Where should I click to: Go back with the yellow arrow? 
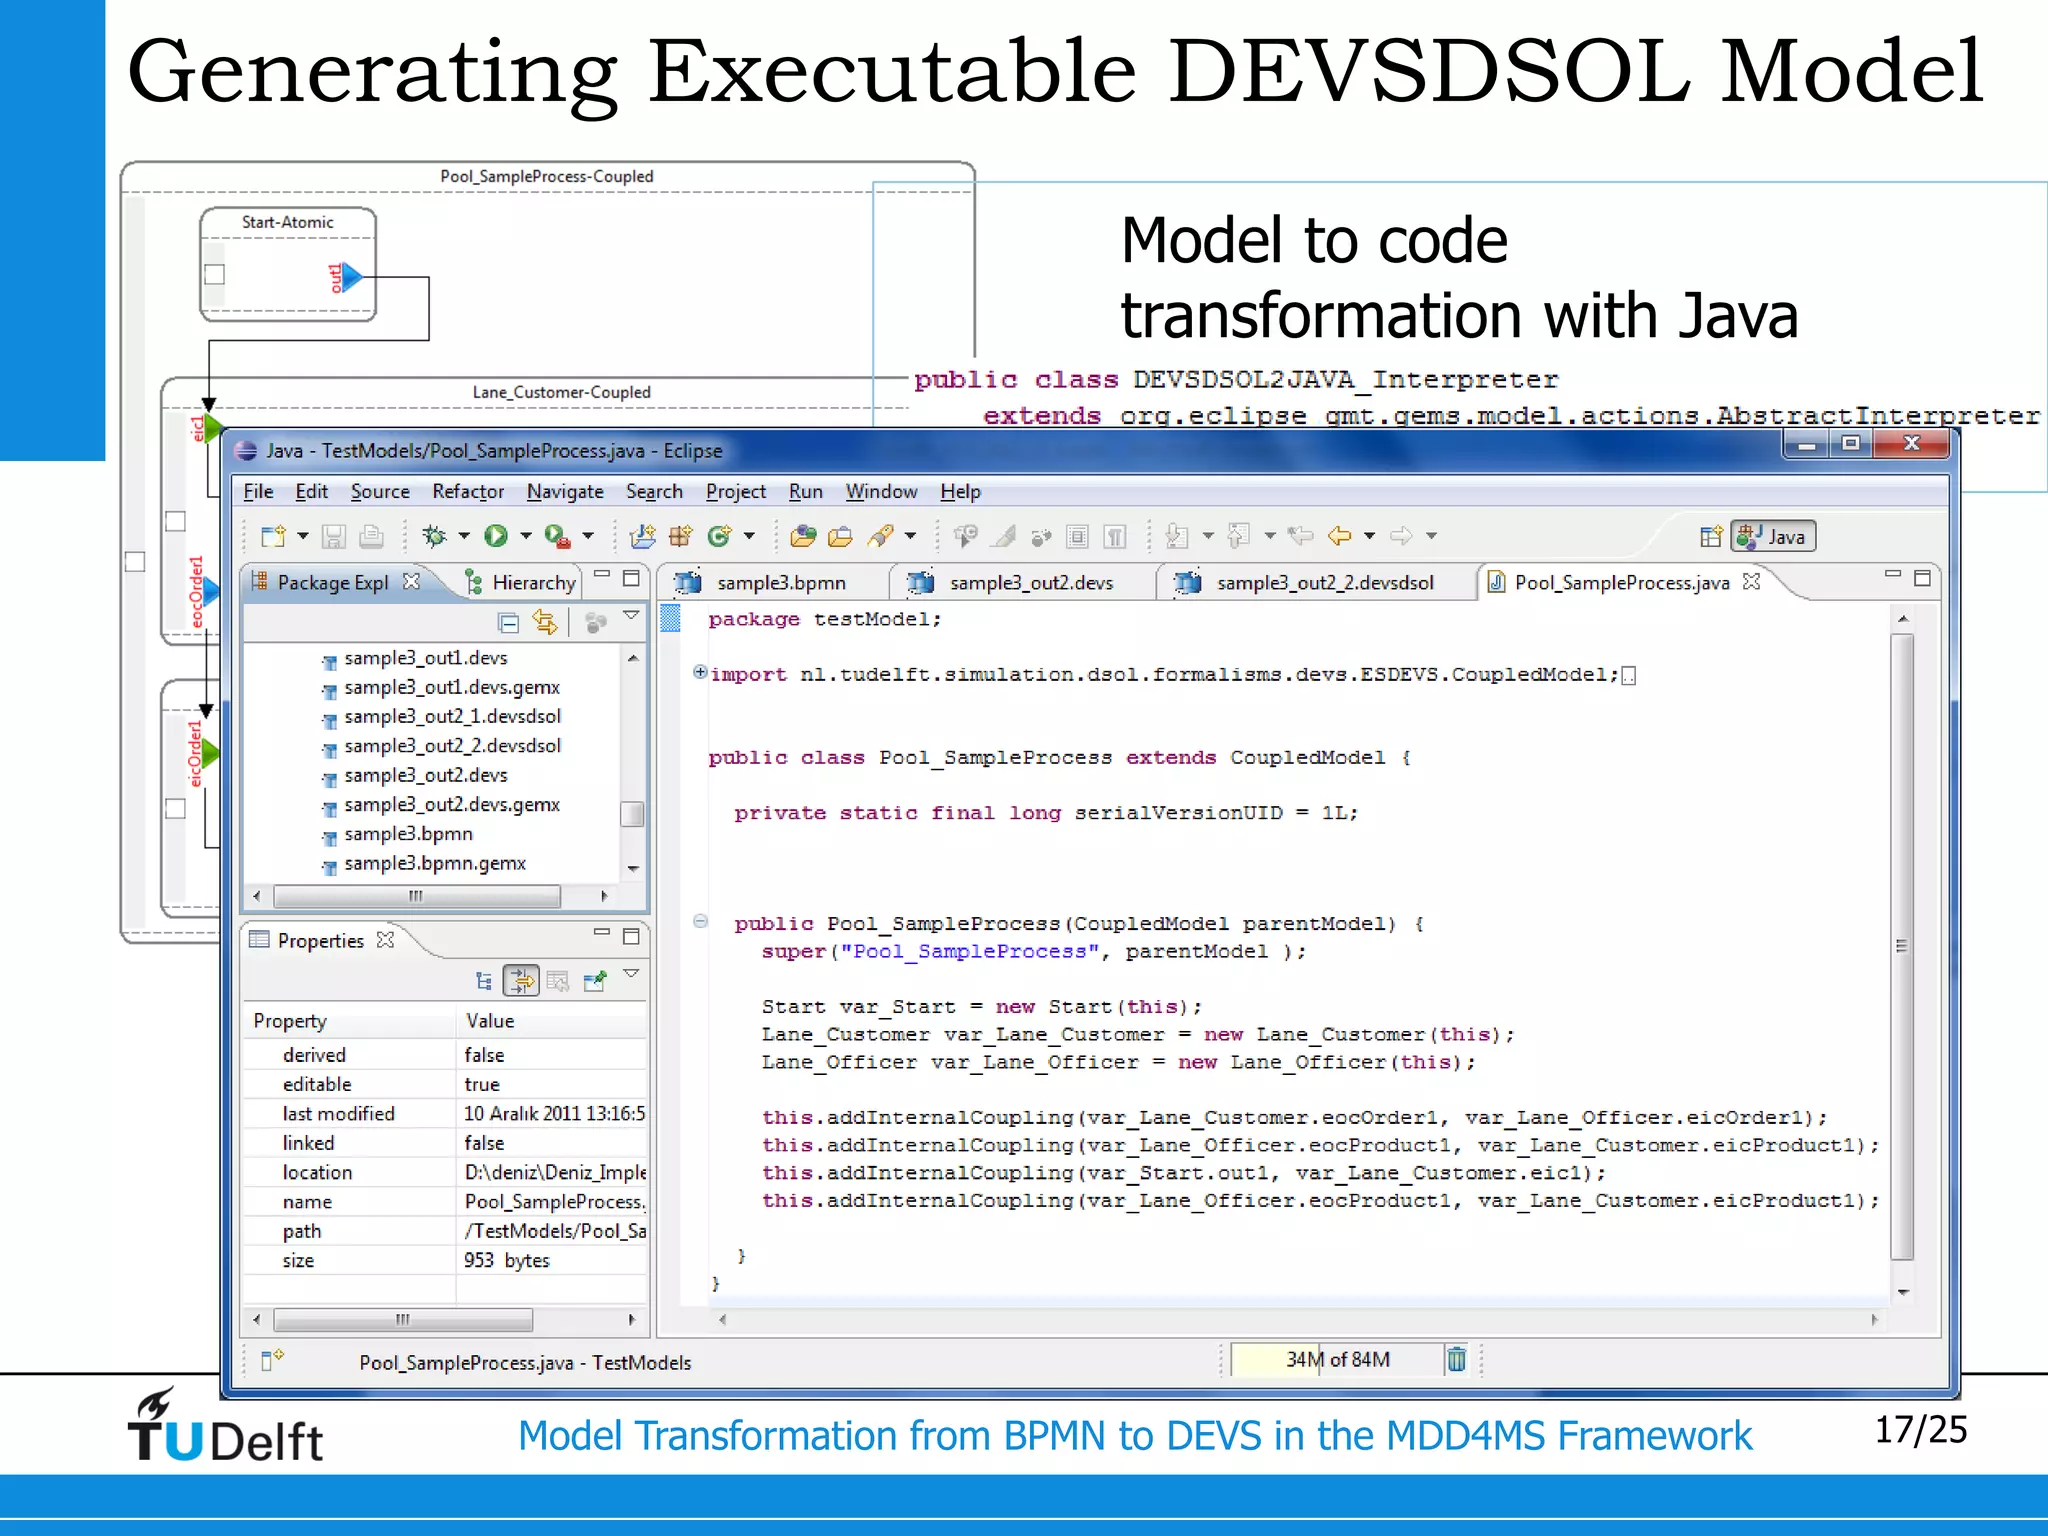[1340, 537]
